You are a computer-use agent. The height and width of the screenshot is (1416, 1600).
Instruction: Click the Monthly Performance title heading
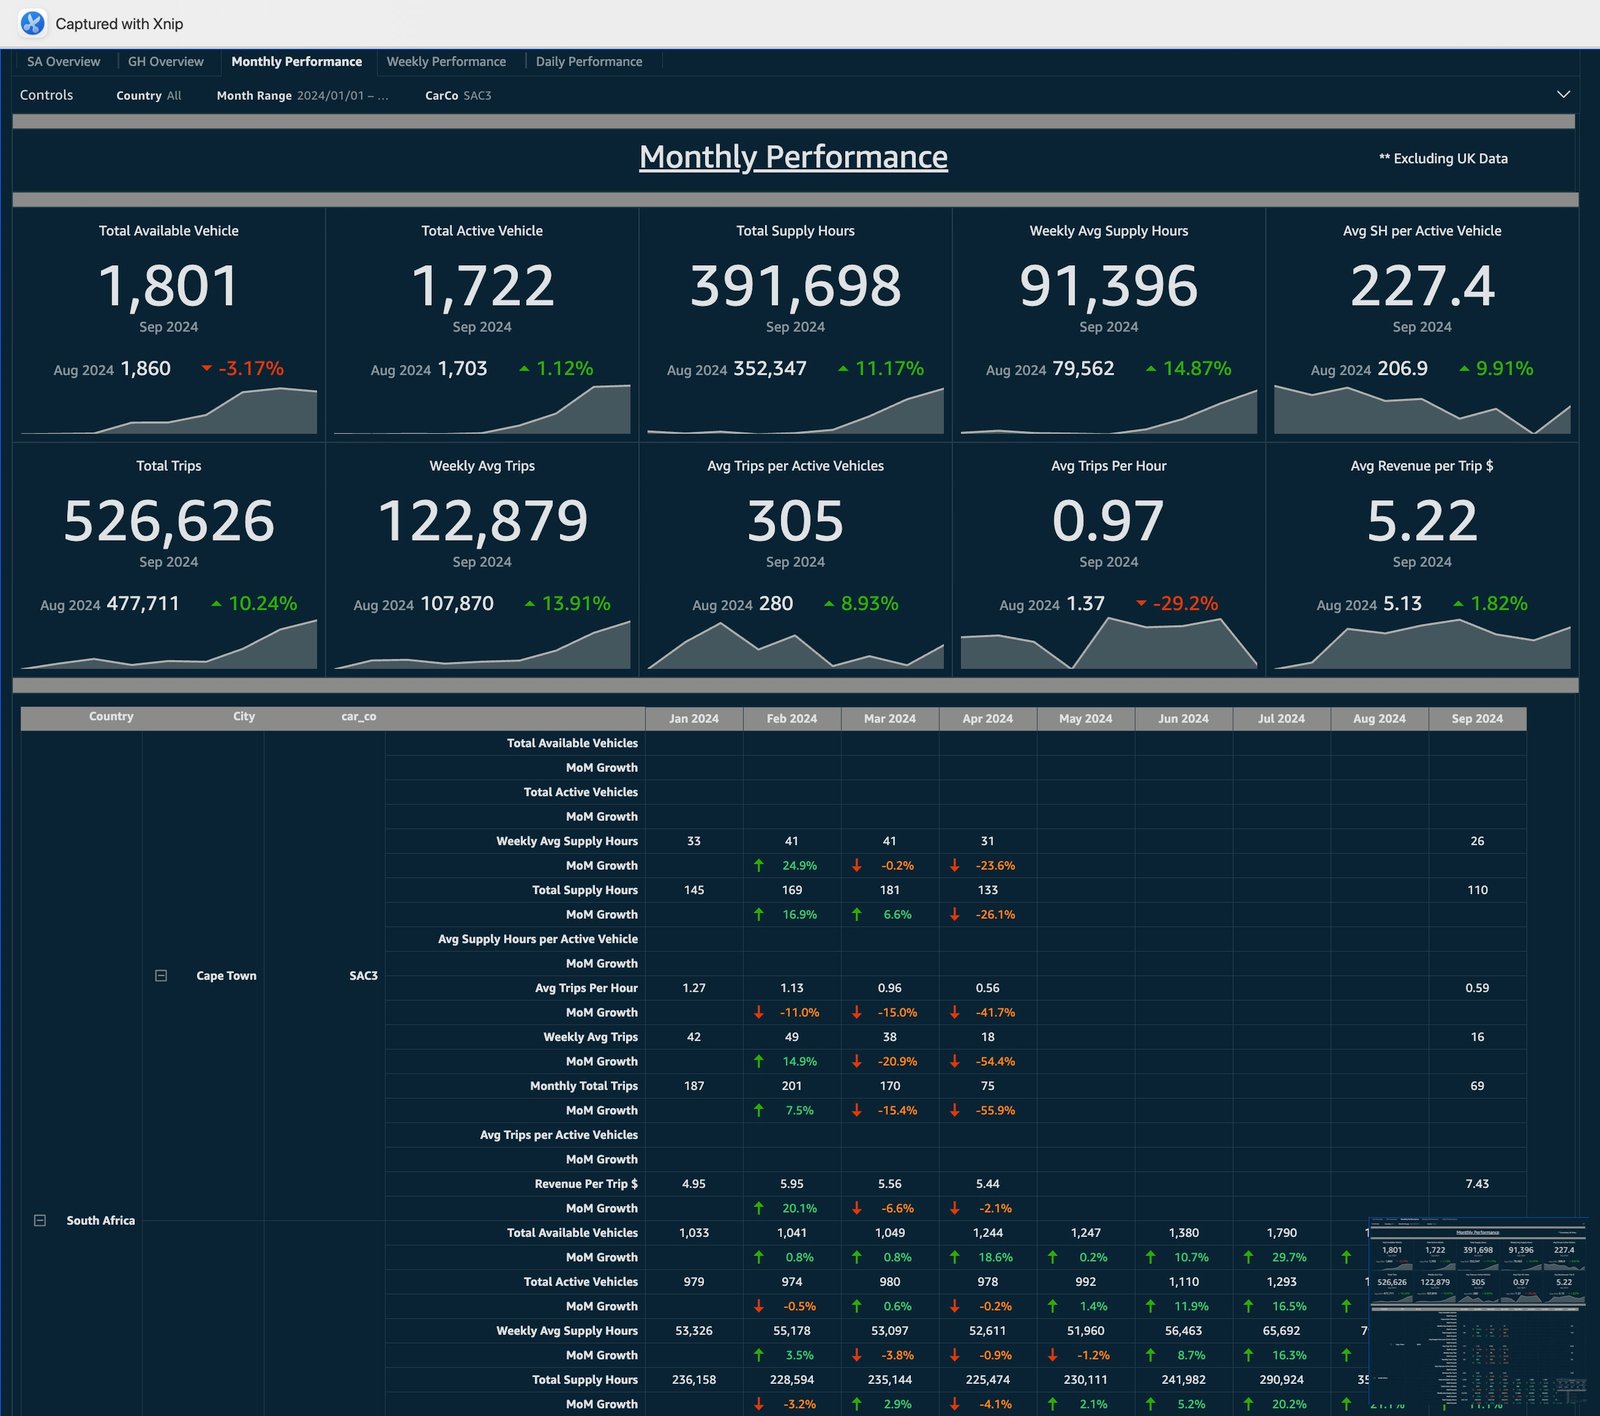793,157
